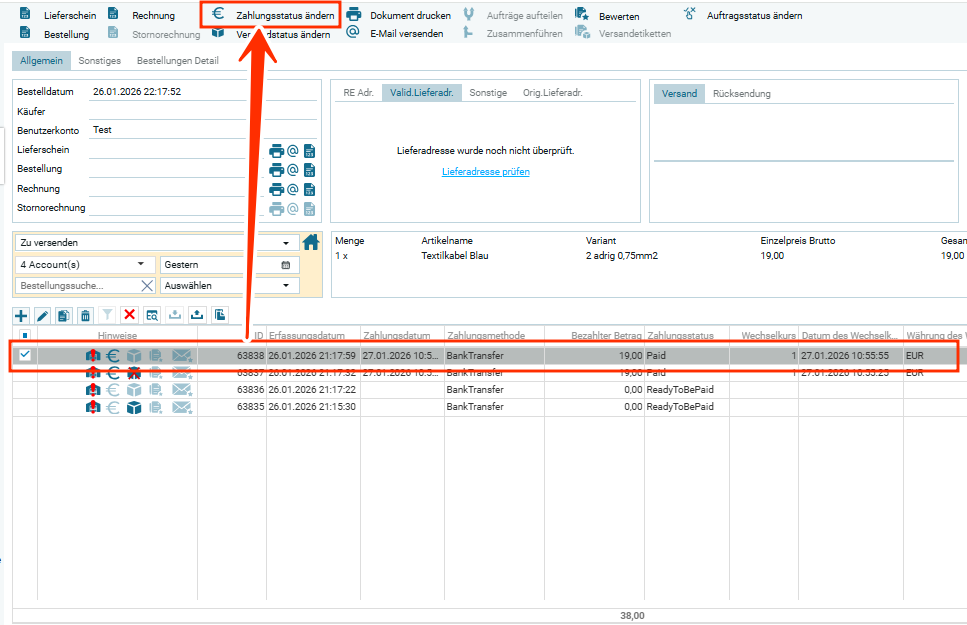The image size is (967, 625).
Task: Click the pencil edit icon above the table
Action: pyautogui.click(x=43, y=315)
